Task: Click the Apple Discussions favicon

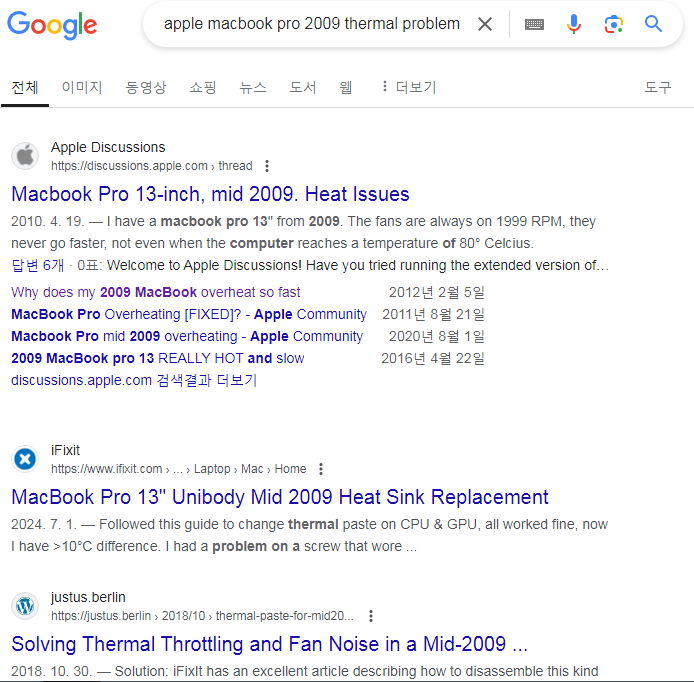Action: point(25,156)
